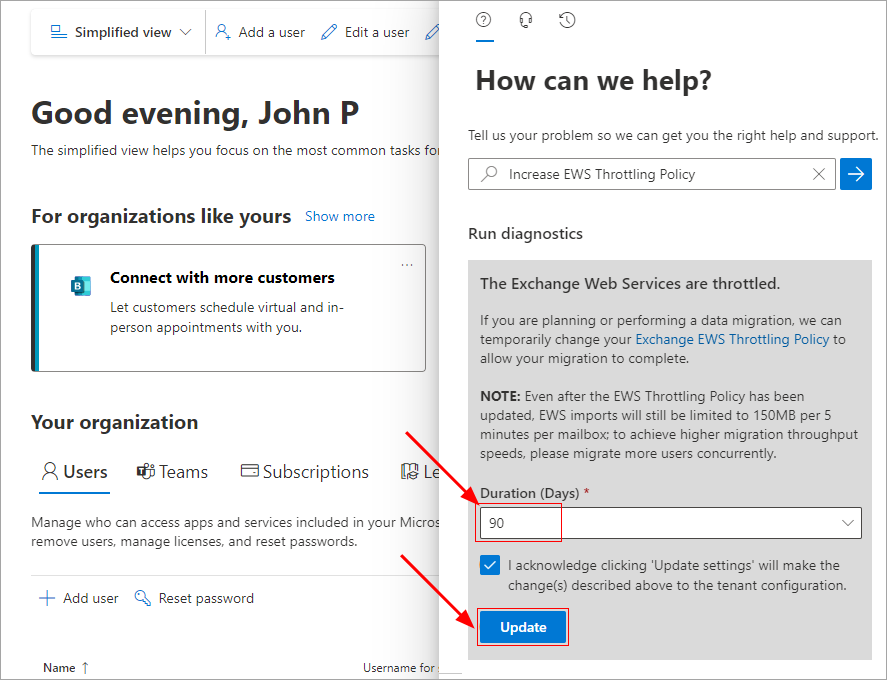Open the headset support contact icon
The width and height of the screenshot is (887, 680).
(526, 20)
